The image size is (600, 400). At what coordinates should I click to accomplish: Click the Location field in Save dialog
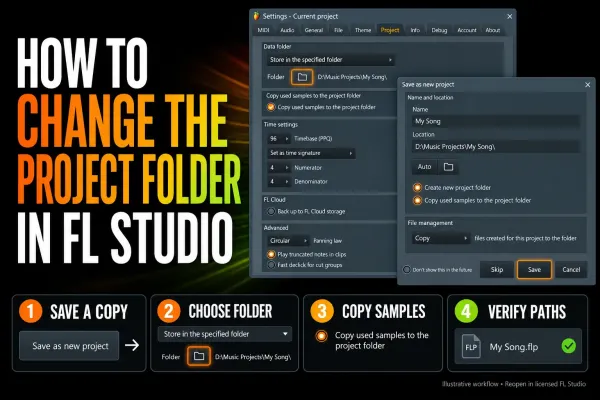tap(496, 147)
